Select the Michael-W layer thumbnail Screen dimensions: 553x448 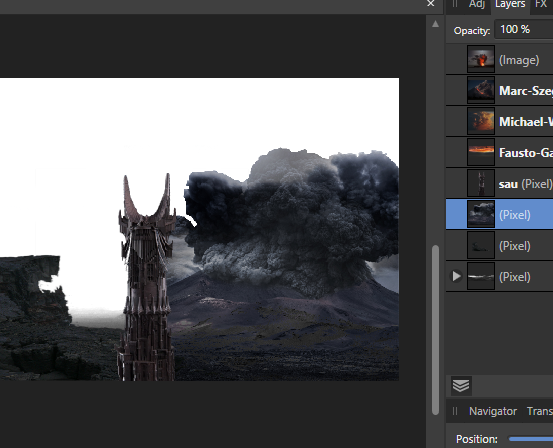tap(481, 121)
